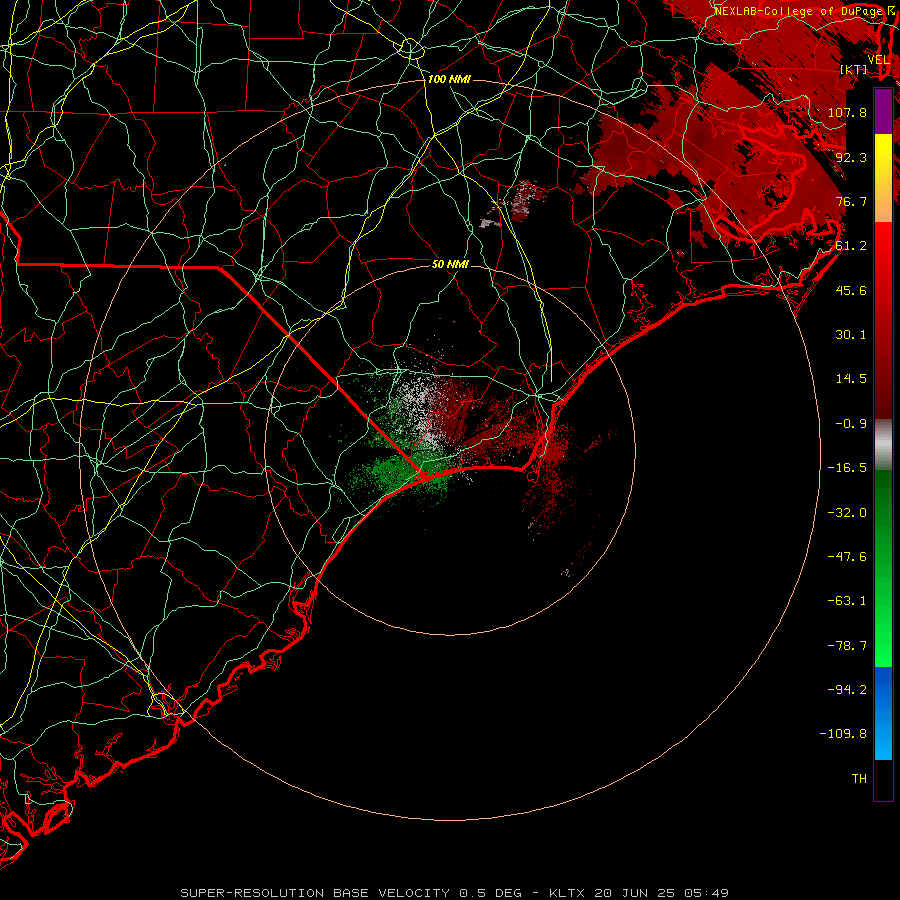Pick the black TH segment of color bar

tap(883, 779)
